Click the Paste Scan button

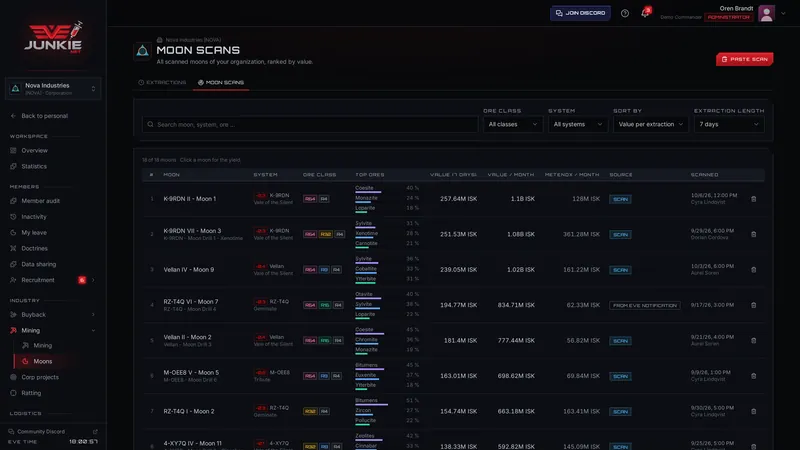tap(744, 59)
